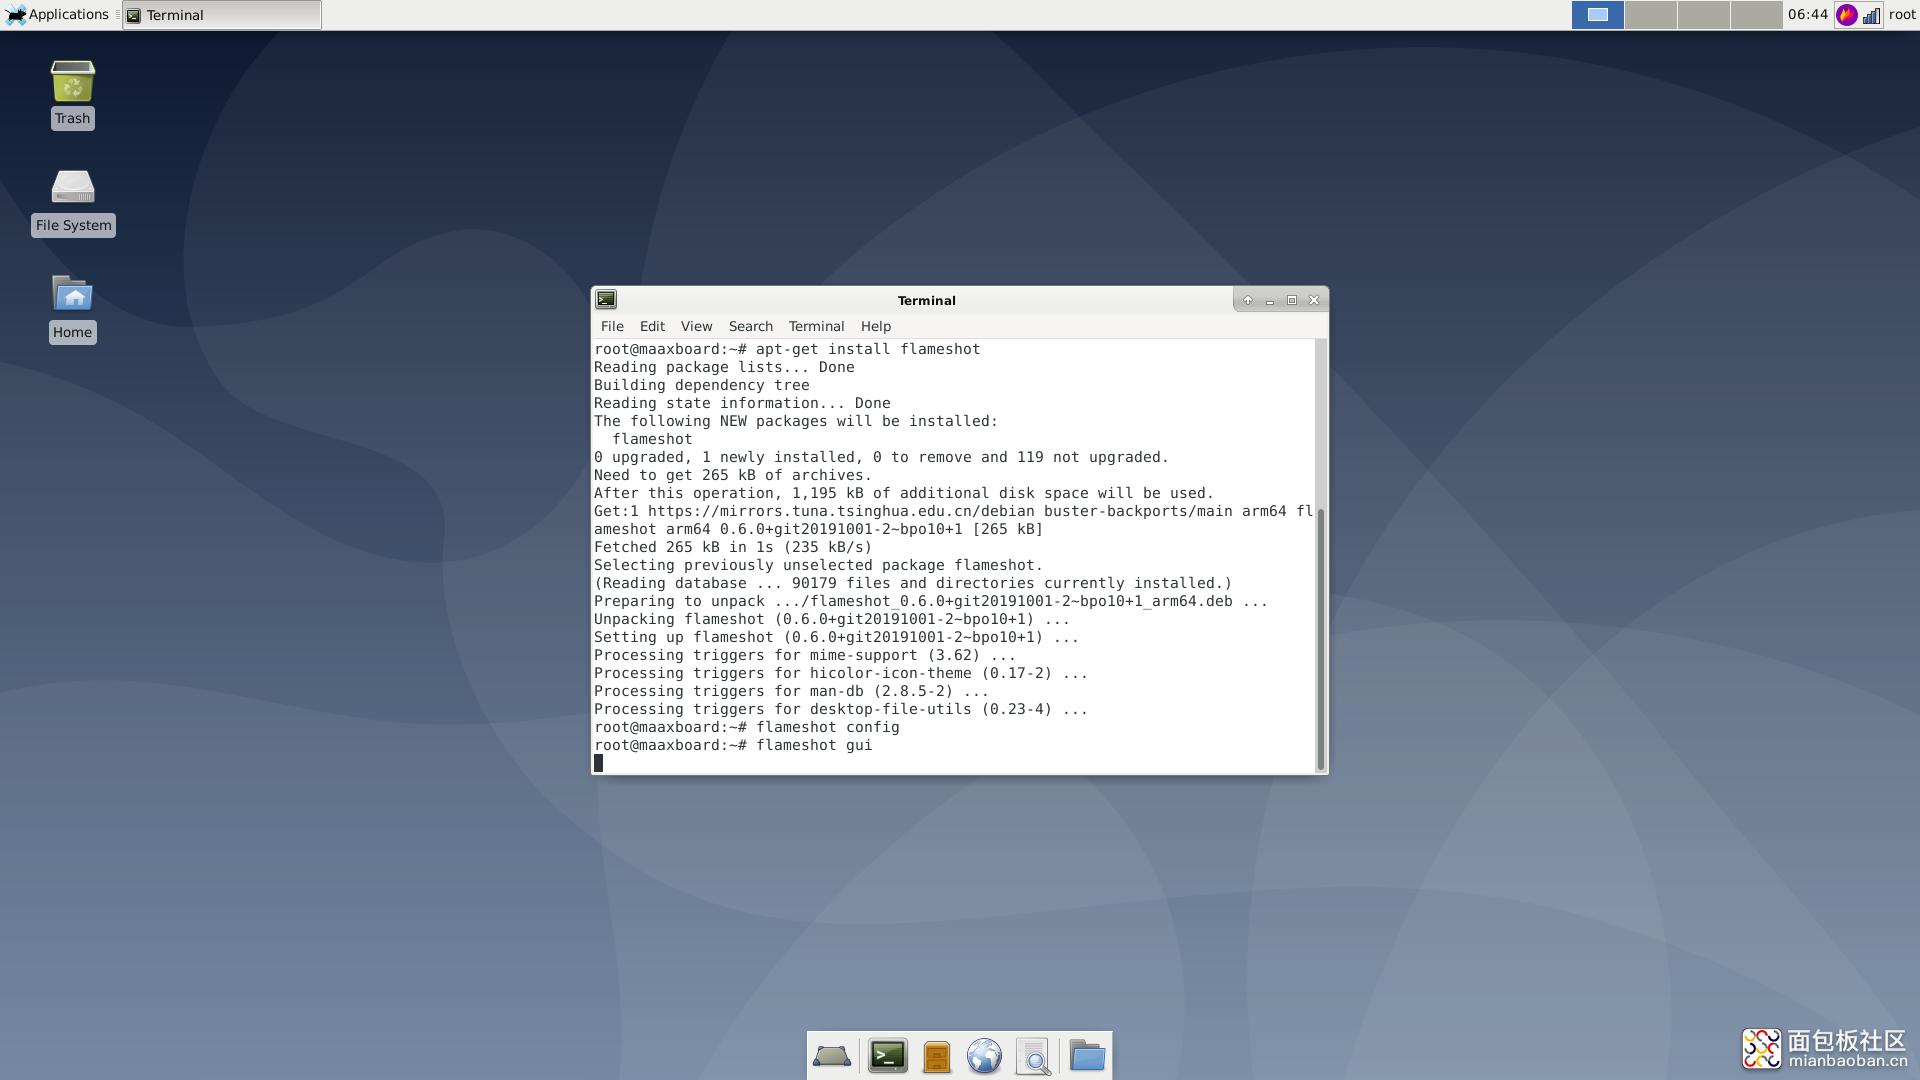
Task: Select the File System desktop icon
Action: click(x=73, y=202)
